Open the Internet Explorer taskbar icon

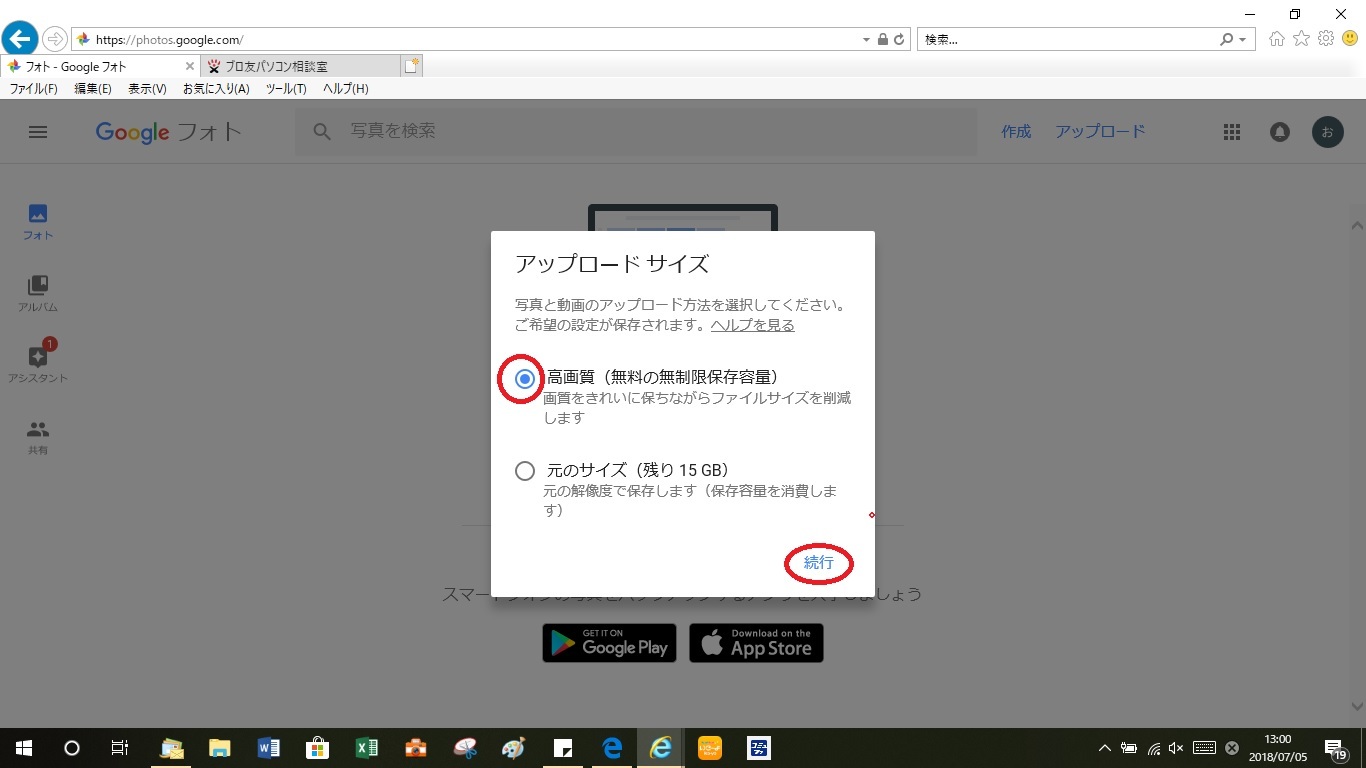[x=661, y=748]
